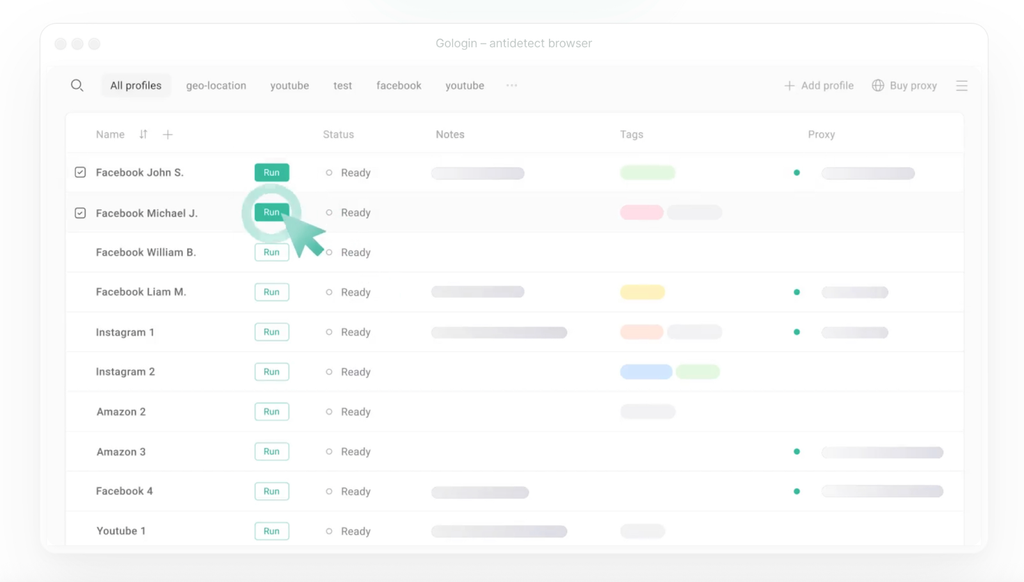1024x582 pixels.
Task: Select the Facebook Liam M. profile name
Action: [141, 292]
